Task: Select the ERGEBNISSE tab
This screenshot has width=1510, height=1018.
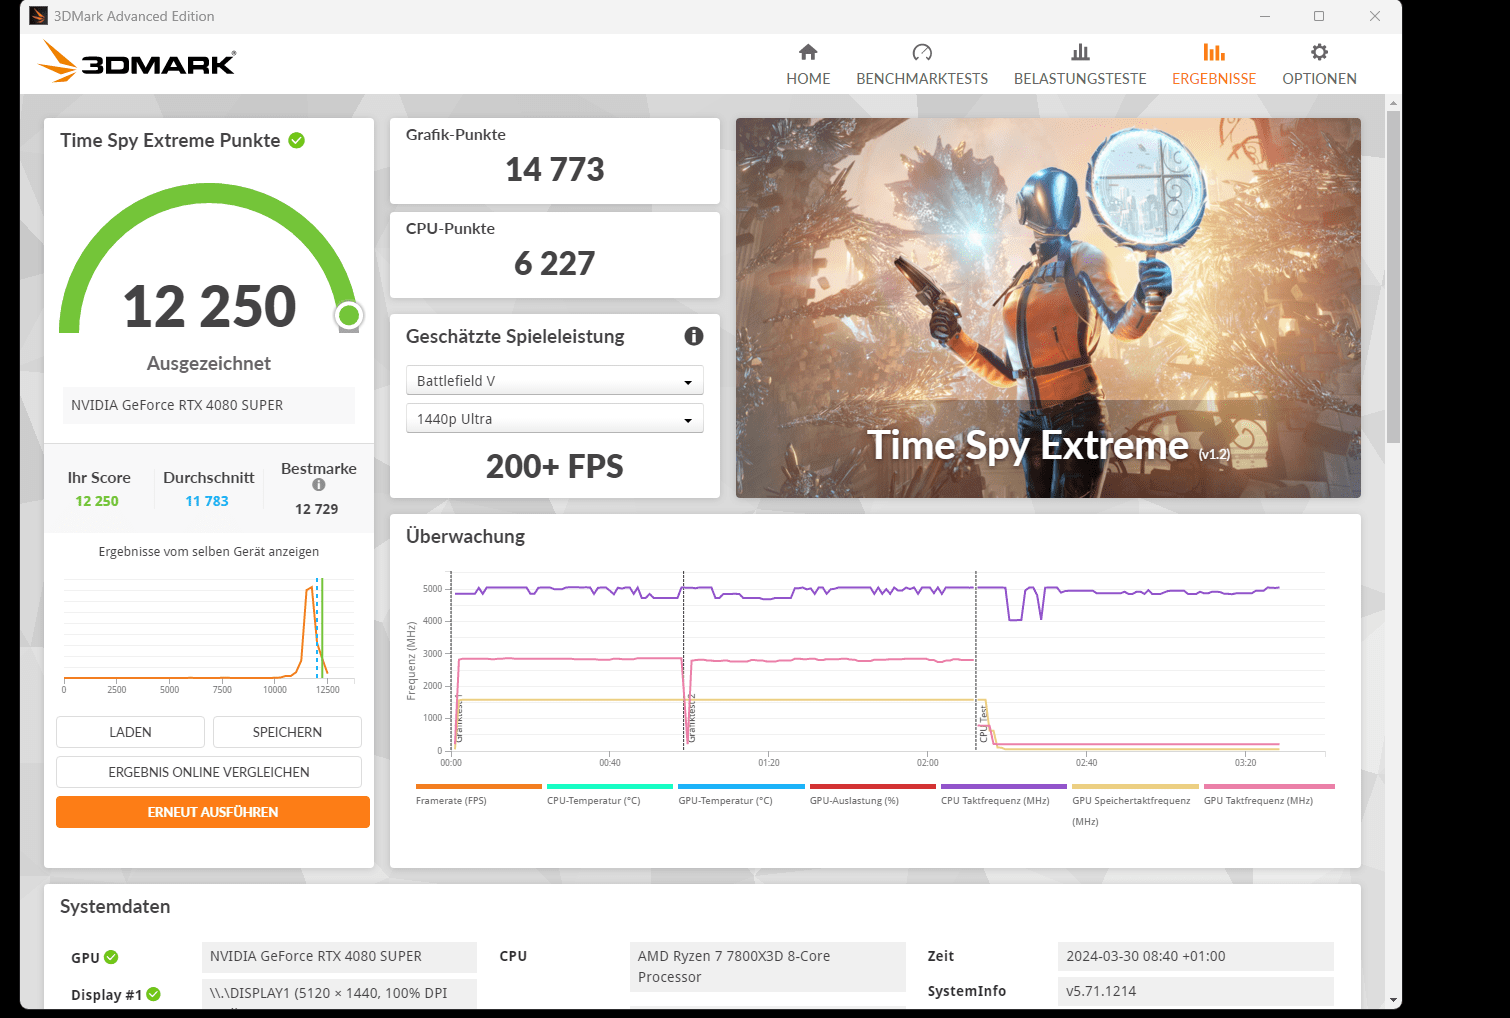Action: click(x=1214, y=66)
